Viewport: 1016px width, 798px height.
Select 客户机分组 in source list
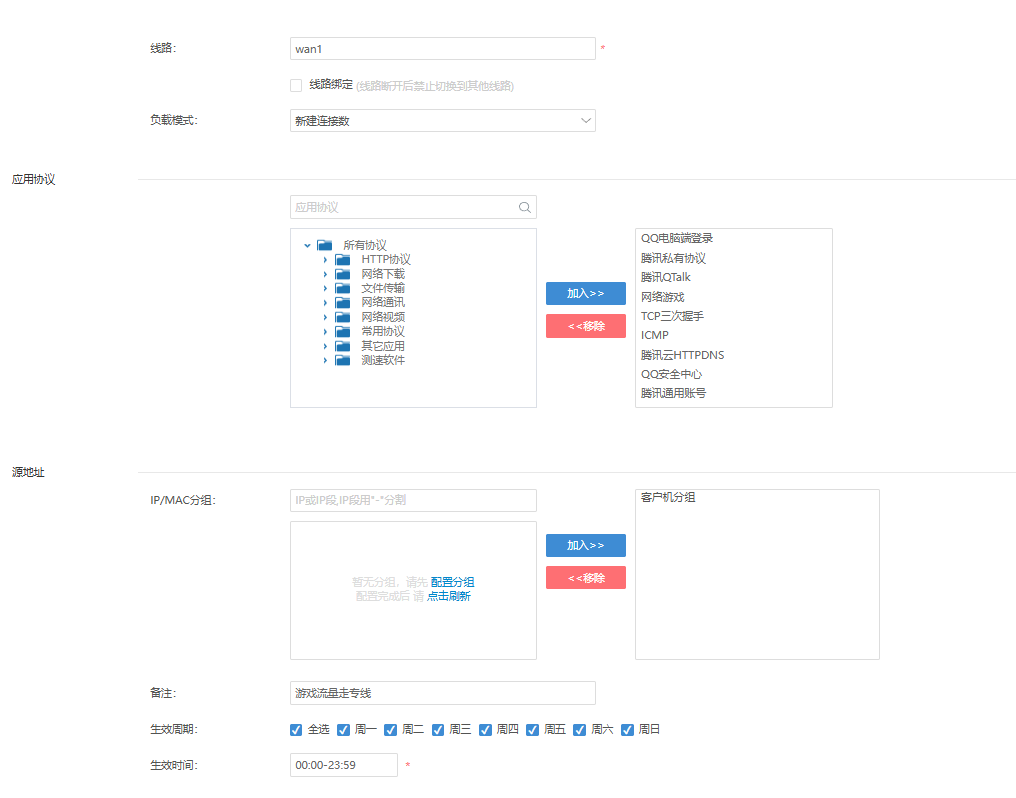click(x=668, y=497)
